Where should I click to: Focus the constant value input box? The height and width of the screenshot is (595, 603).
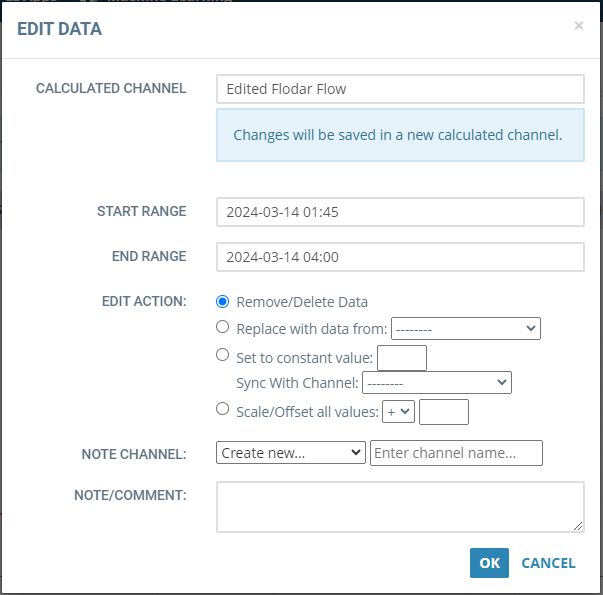(x=402, y=358)
